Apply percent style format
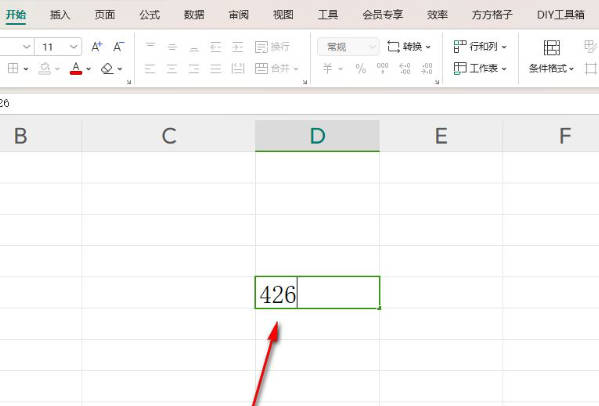The width and height of the screenshot is (599, 406). (361, 69)
